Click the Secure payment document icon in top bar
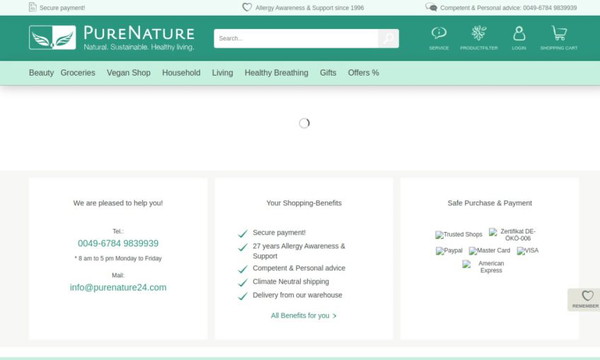The image size is (600, 360). pyautogui.click(x=33, y=7)
